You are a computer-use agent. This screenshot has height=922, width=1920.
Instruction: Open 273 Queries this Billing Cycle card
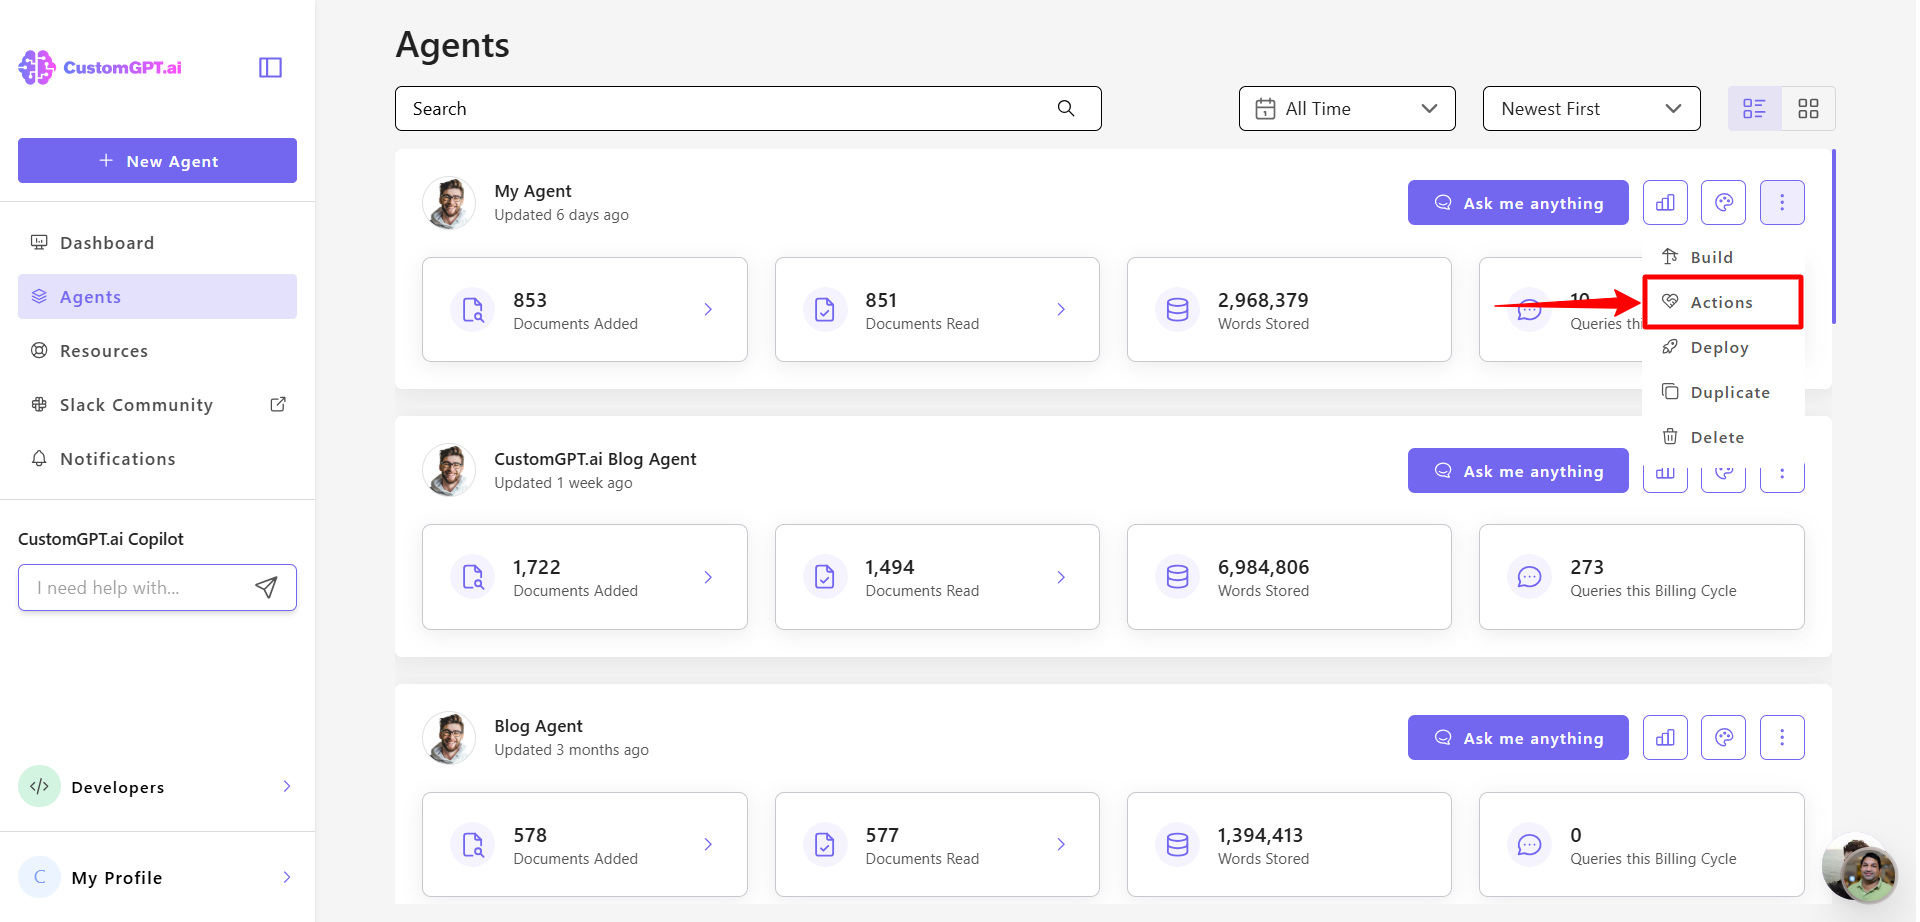click(x=1642, y=577)
